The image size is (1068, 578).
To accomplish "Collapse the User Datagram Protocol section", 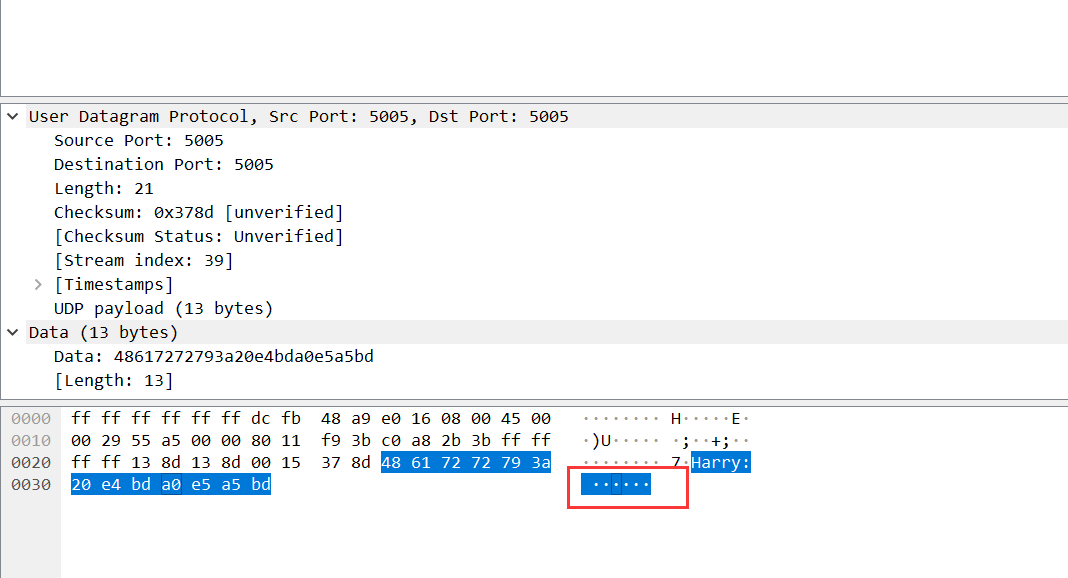I will pos(12,116).
